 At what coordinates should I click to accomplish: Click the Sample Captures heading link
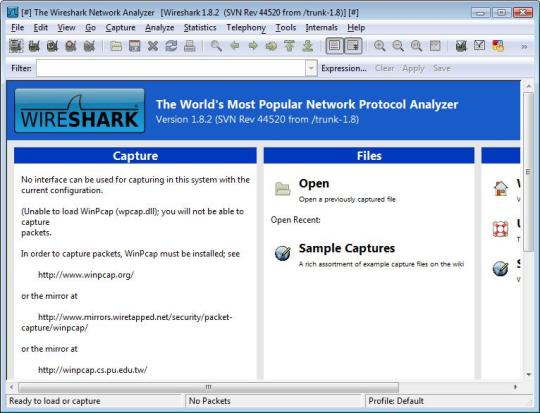[x=347, y=248]
